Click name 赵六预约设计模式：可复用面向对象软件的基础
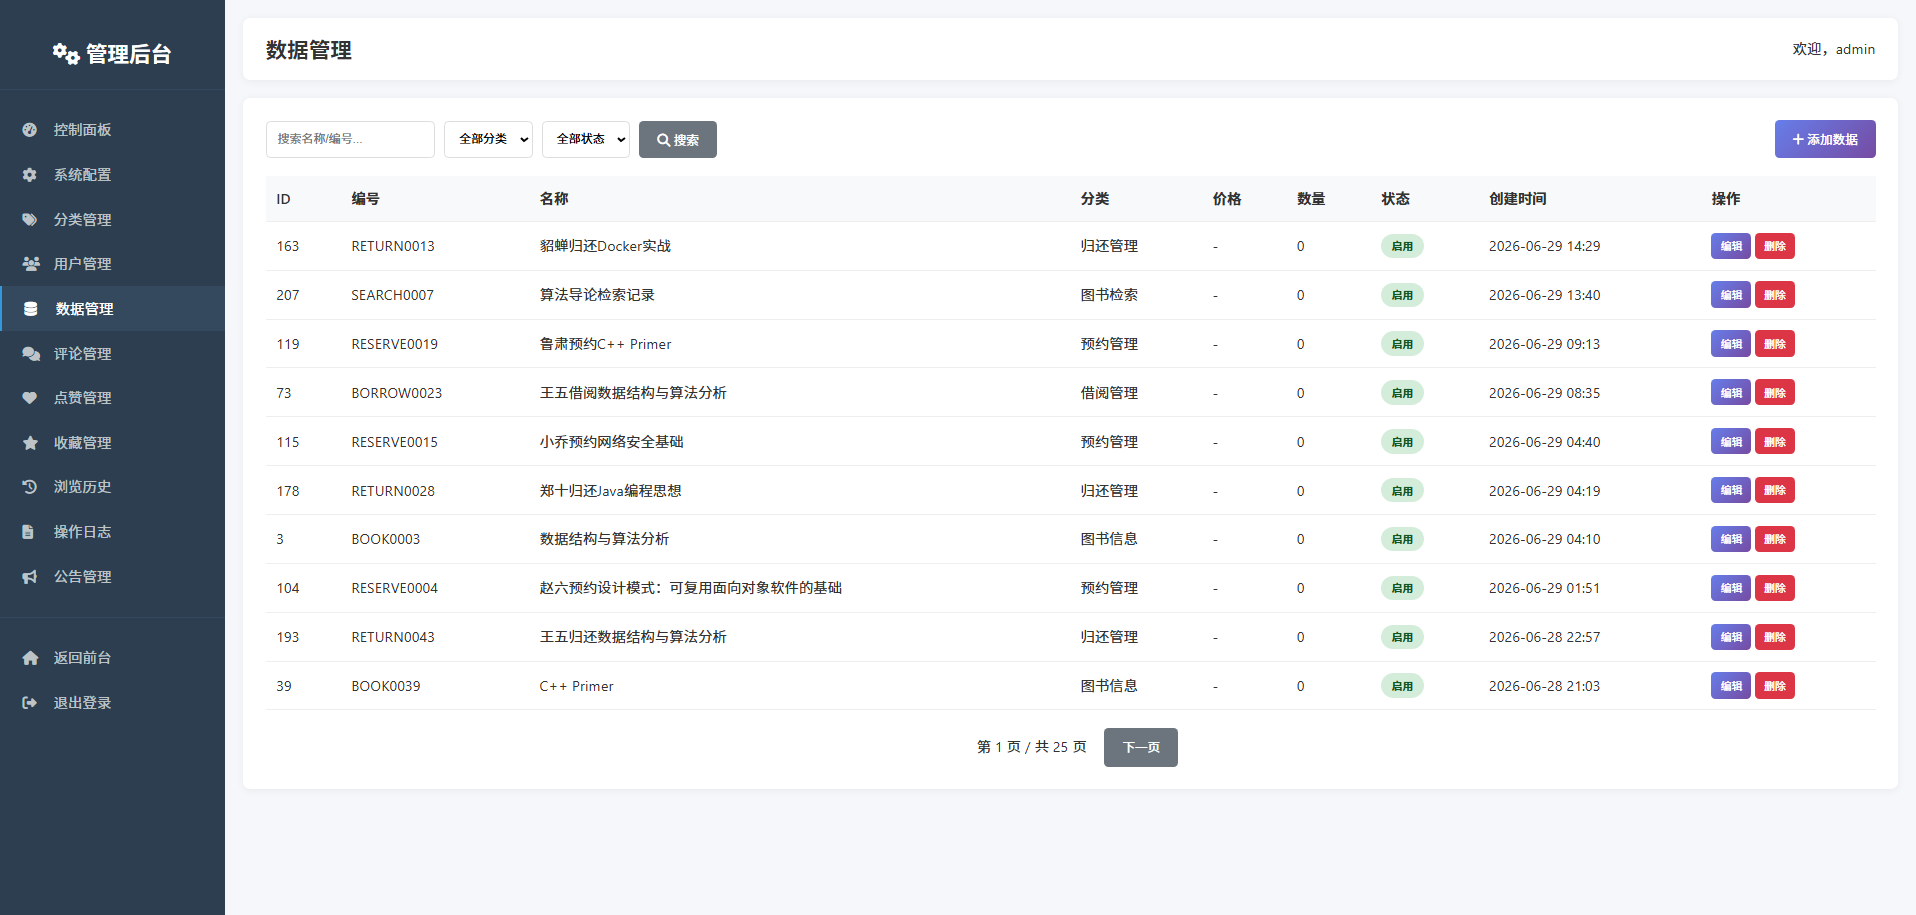The width and height of the screenshot is (1916, 915). [690, 588]
